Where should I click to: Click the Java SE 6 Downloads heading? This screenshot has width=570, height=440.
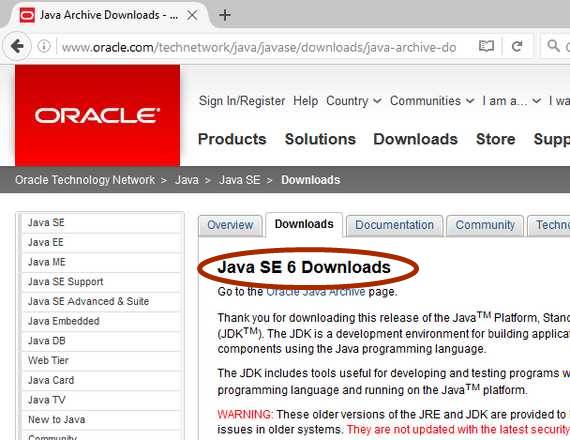[x=304, y=267]
